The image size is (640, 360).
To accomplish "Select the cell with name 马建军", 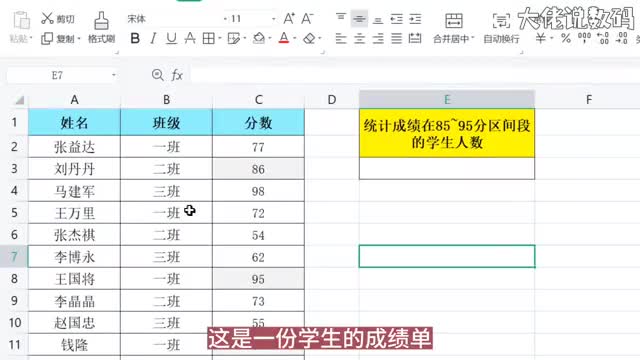I will click(74, 191).
